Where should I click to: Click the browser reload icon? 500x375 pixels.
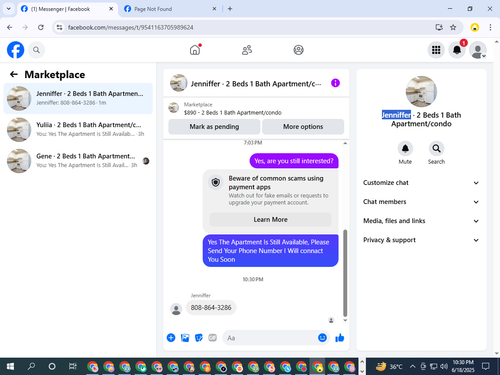(x=41, y=27)
